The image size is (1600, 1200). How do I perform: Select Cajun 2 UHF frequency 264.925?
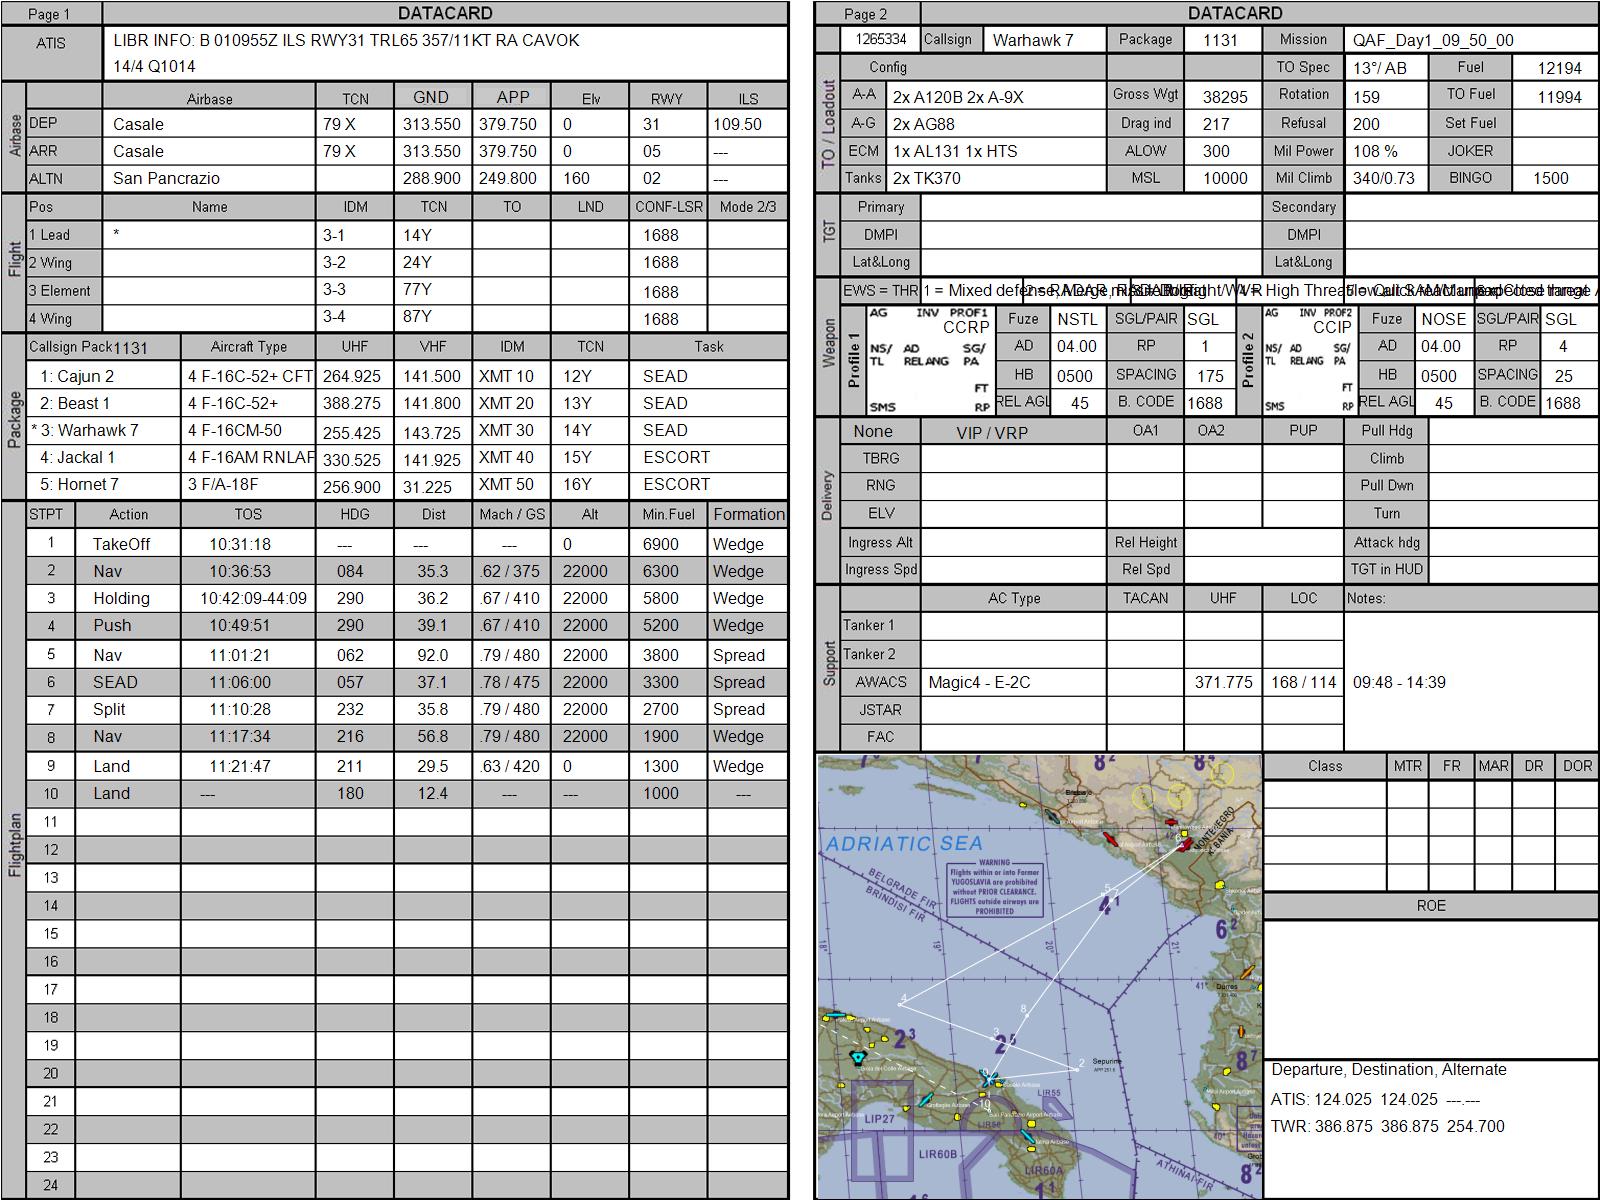click(x=351, y=376)
